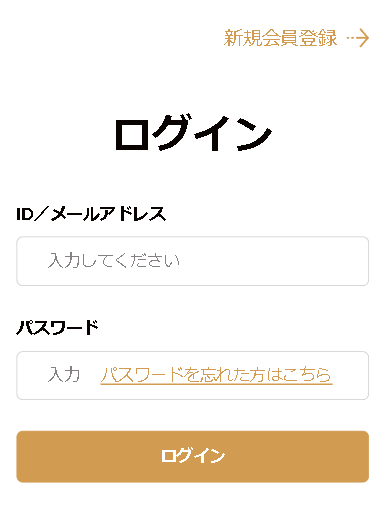This screenshot has height=528, width=384.
Task: Click the dotted right arrow at top
Action: point(358,38)
